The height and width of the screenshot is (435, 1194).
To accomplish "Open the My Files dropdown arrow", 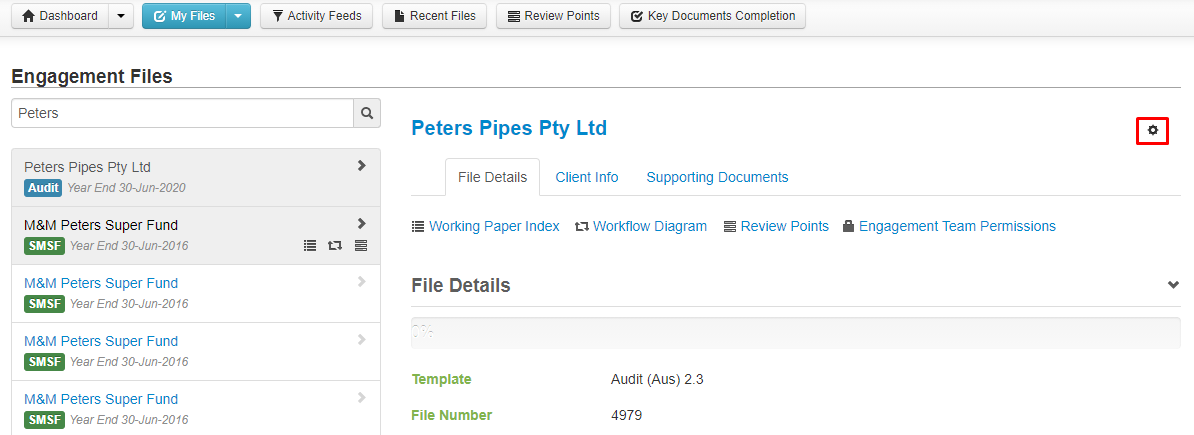I will point(238,16).
